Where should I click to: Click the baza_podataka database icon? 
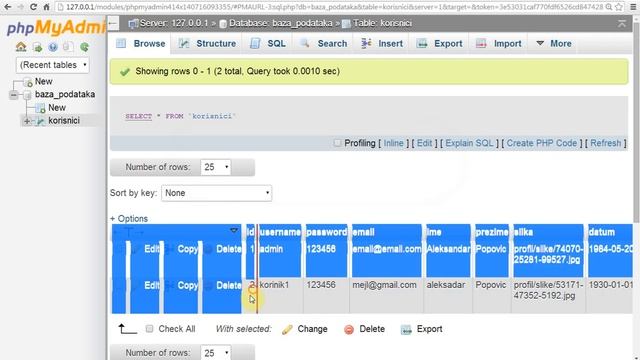tap(27, 95)
